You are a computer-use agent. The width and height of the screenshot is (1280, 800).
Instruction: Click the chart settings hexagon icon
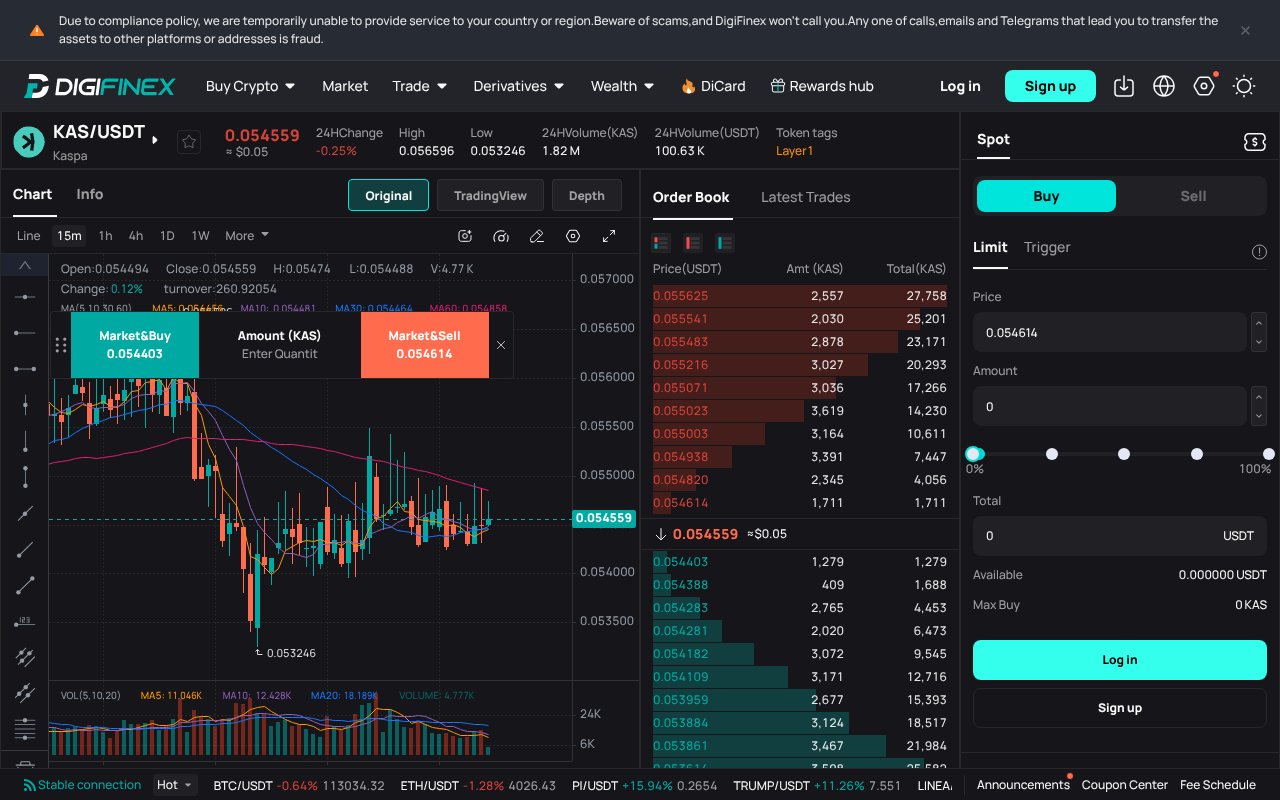(x=573, y=236)
